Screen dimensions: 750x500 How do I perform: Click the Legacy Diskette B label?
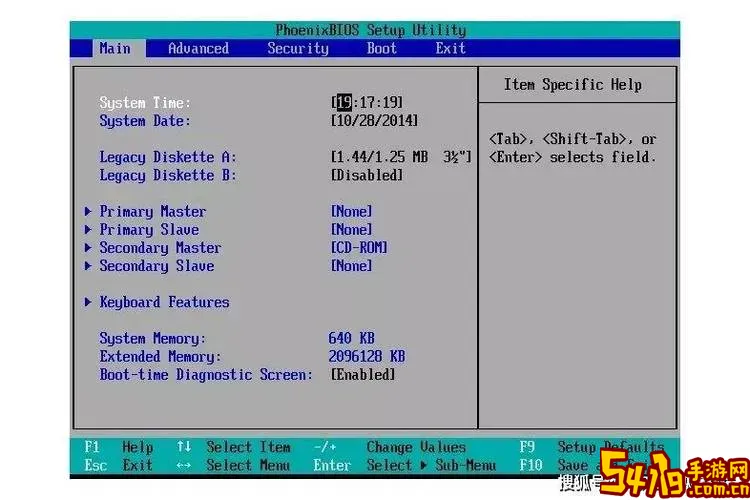(168, 176)
